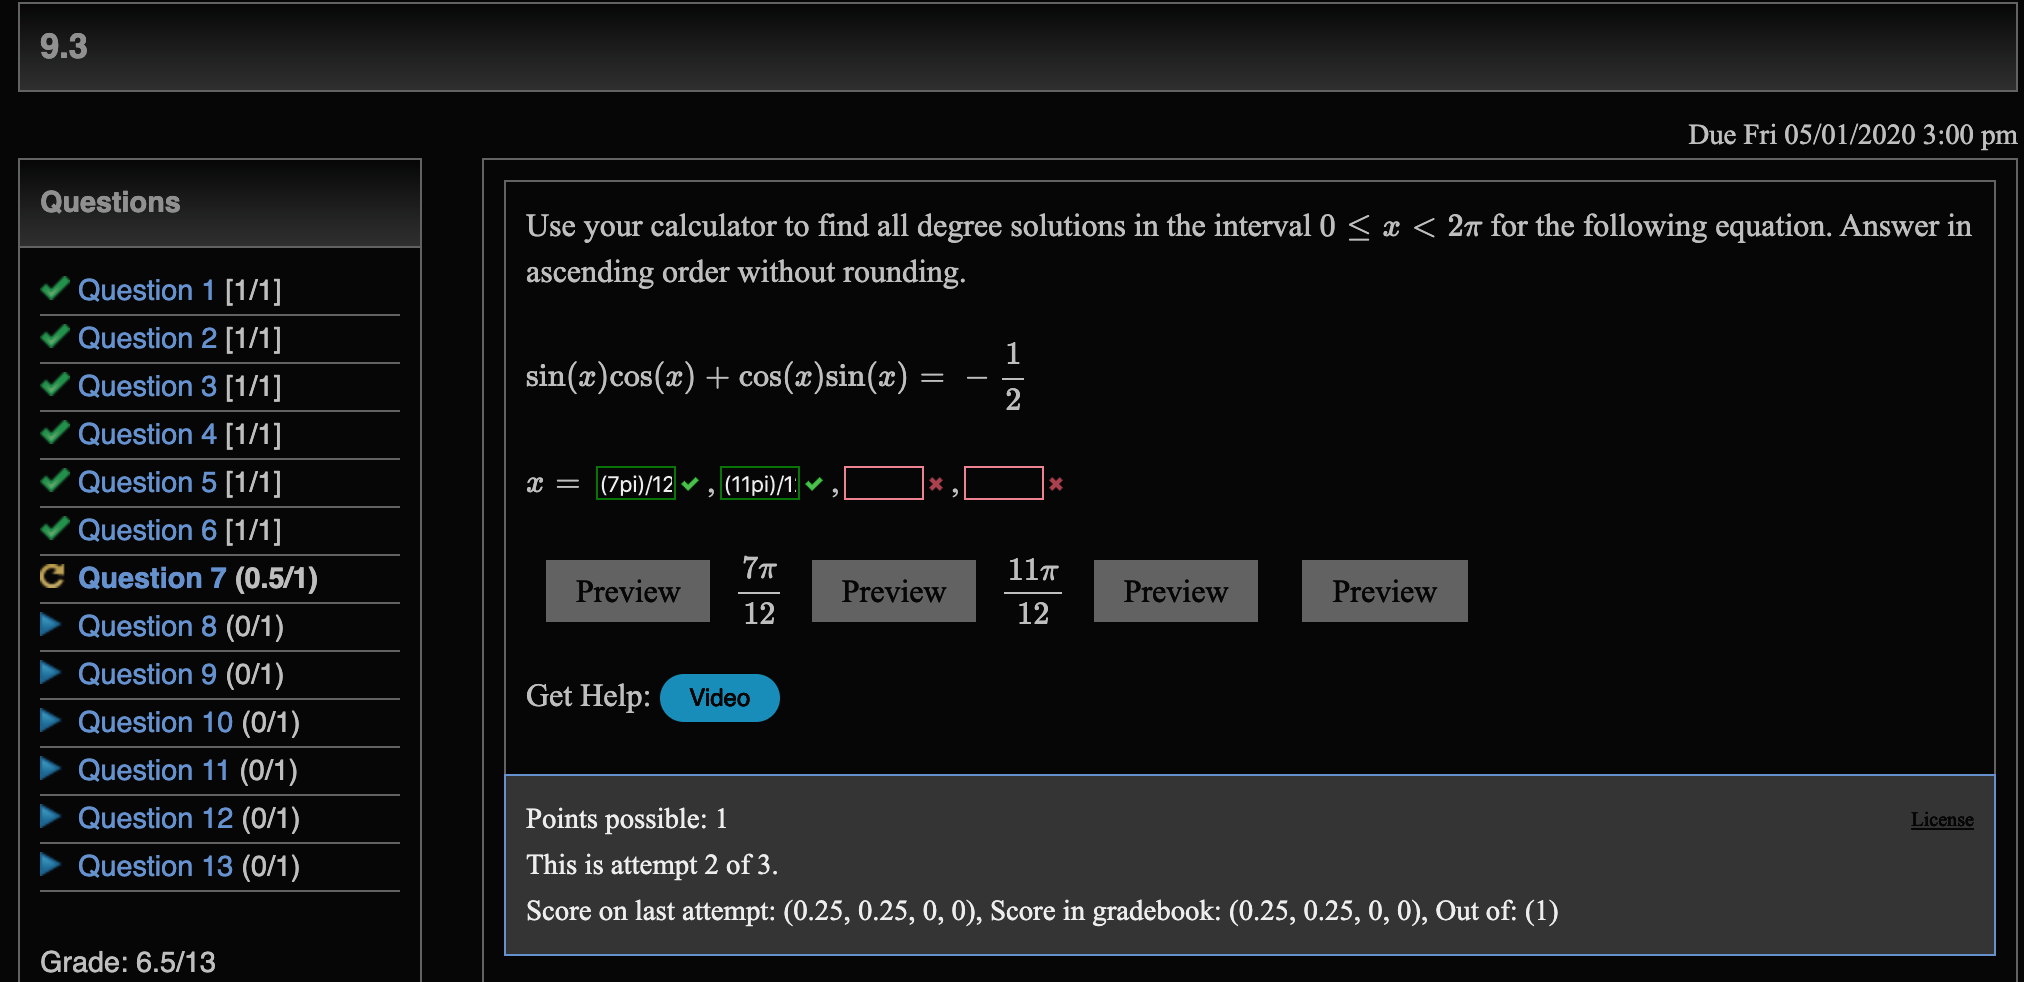Click red X after fourth answer
2024x982 pixels.
pos(1056,484)
